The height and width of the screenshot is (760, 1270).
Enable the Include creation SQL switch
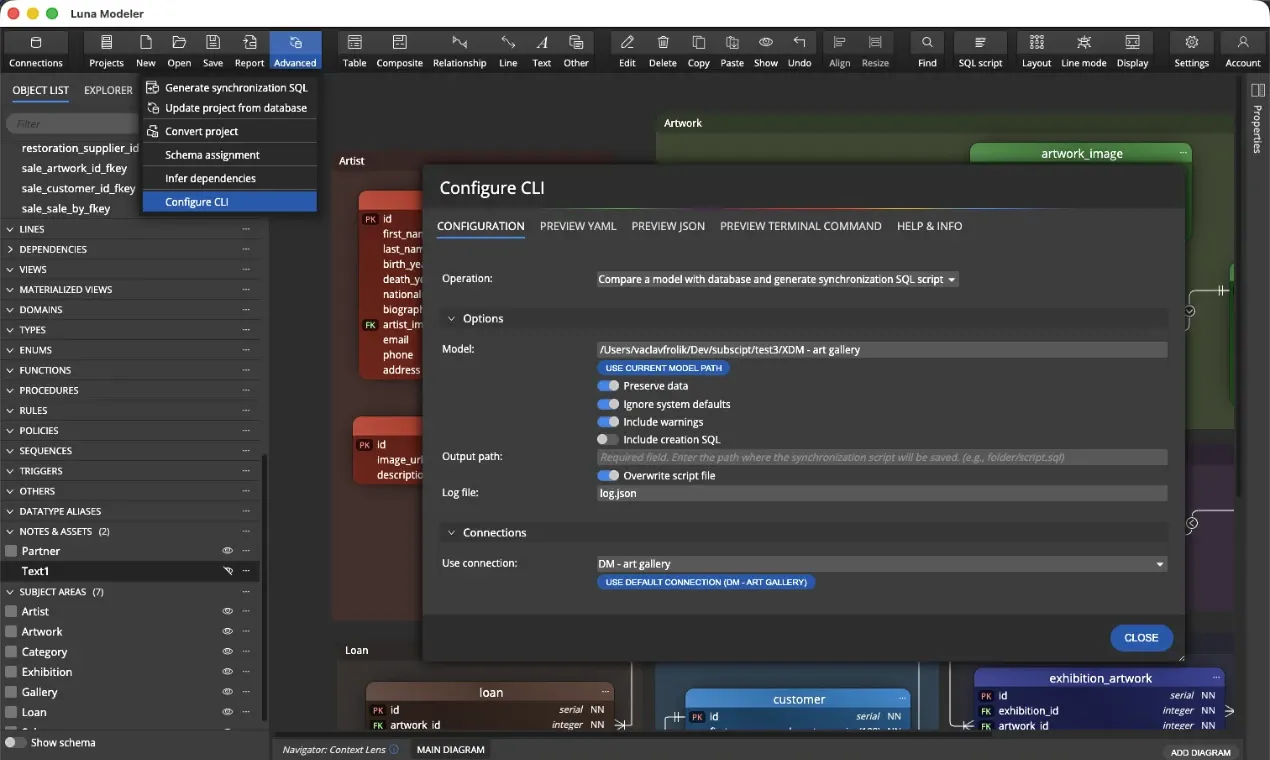click(608, 439)
